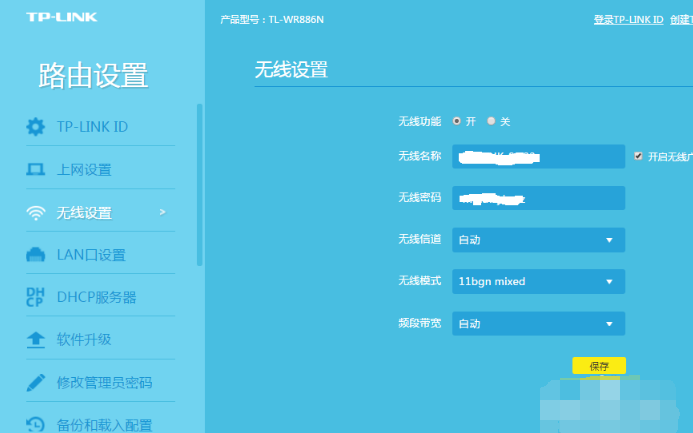Open the 频段带宽 dropdown
This screenshot has width=693, height=433.
click(538, 323)
